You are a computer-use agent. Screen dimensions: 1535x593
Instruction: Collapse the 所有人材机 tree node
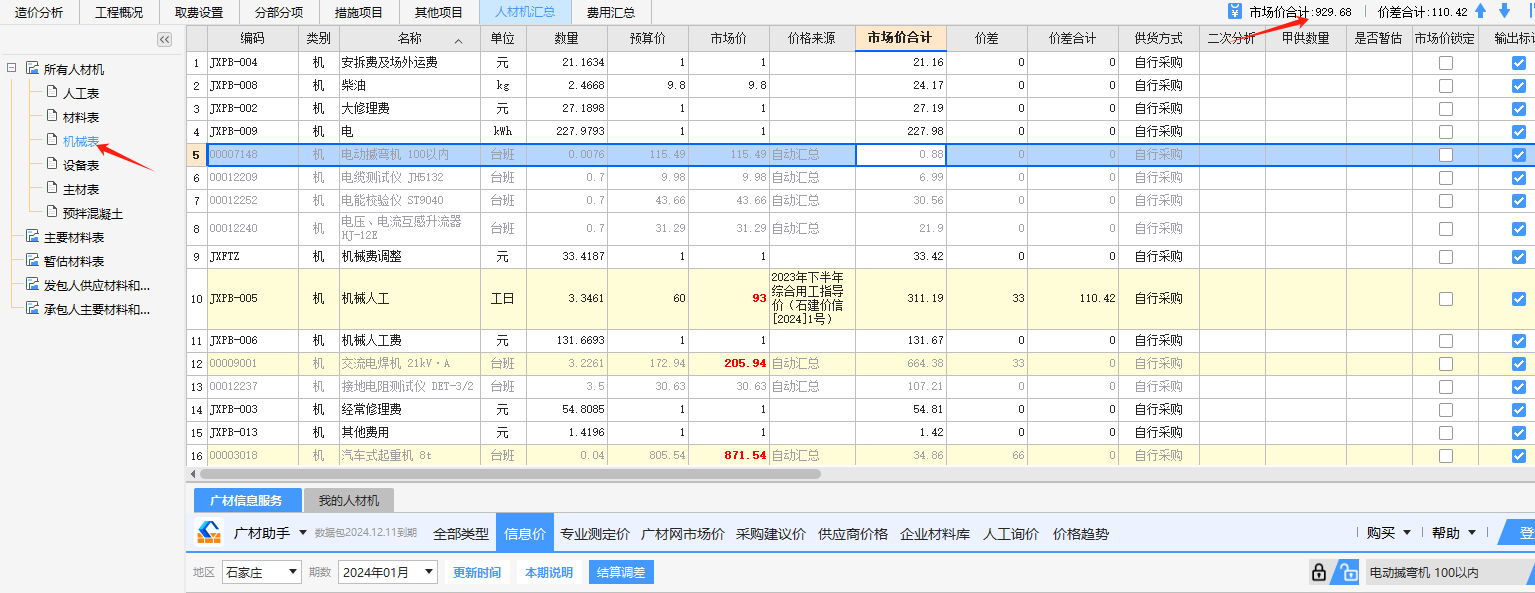tap(12, 69)
